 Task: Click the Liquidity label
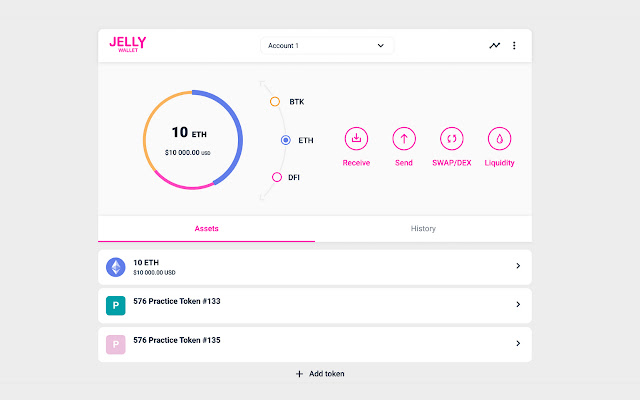click(x=500, y=163)
